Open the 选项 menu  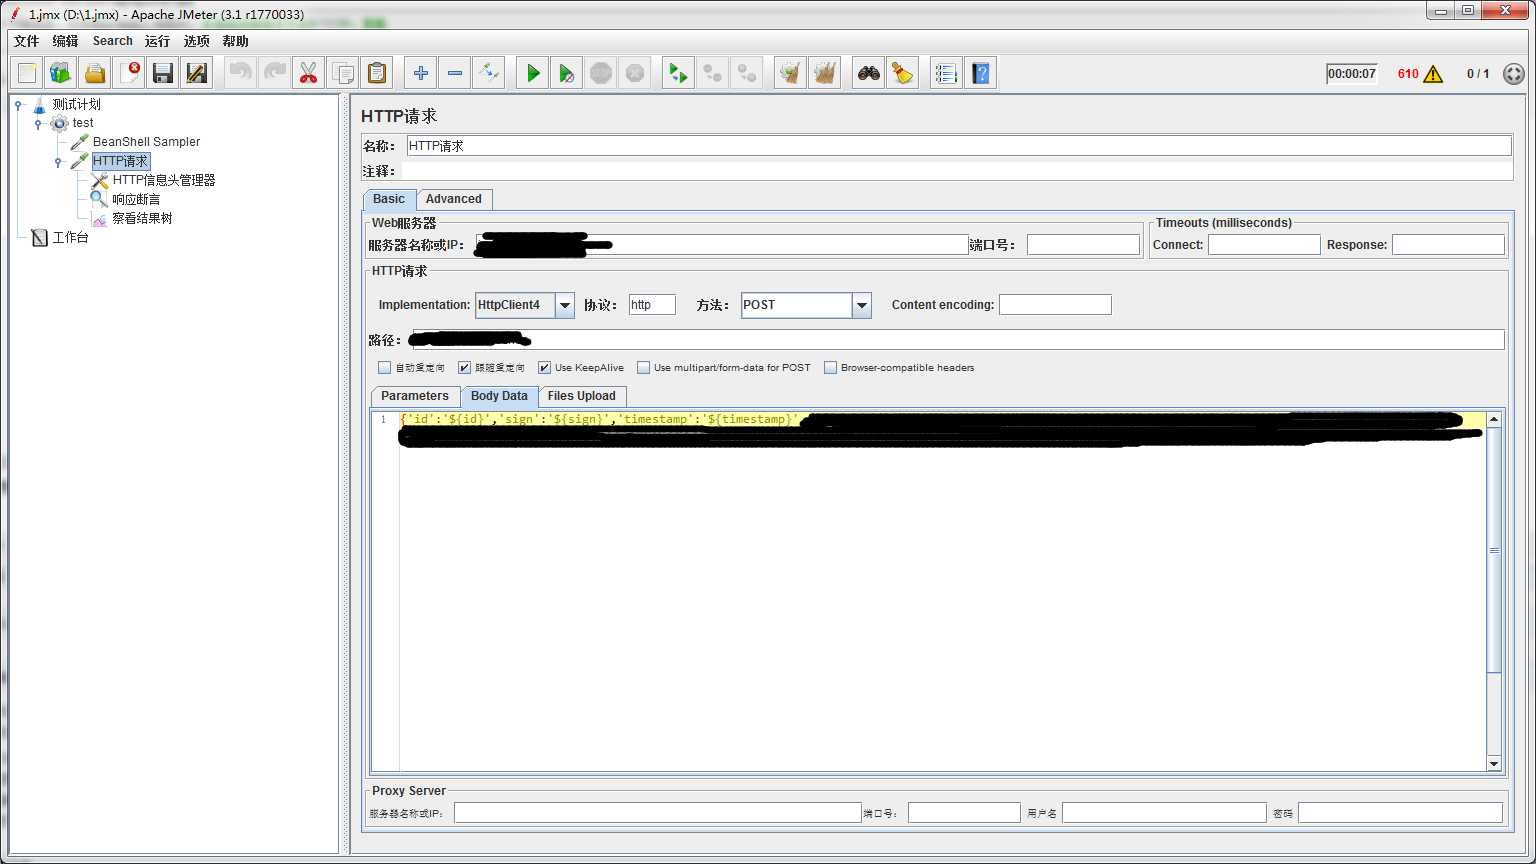click(x=196, y=41)
